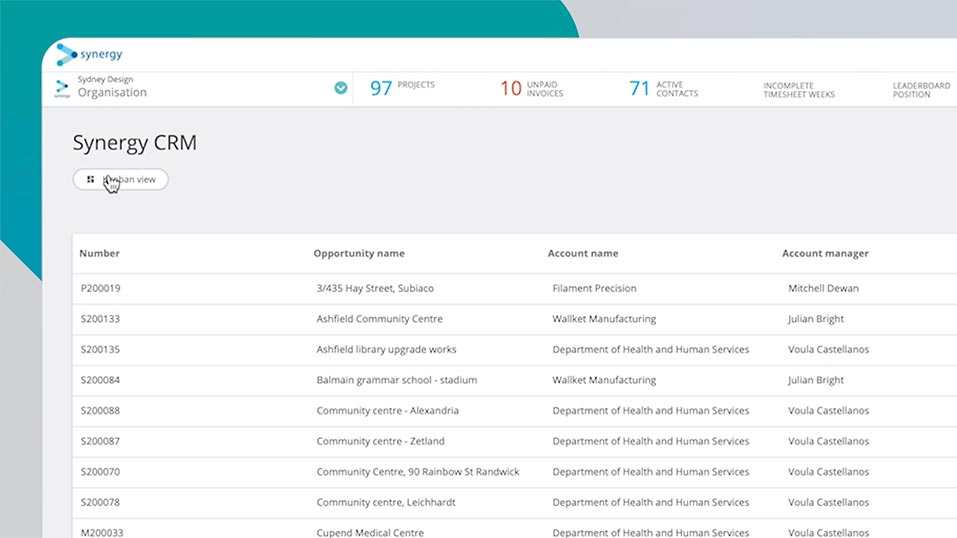This screenshot has height=538, width=957.
Task: Expand the organisation dropdown chevron
Action: (x=341, y=88)
